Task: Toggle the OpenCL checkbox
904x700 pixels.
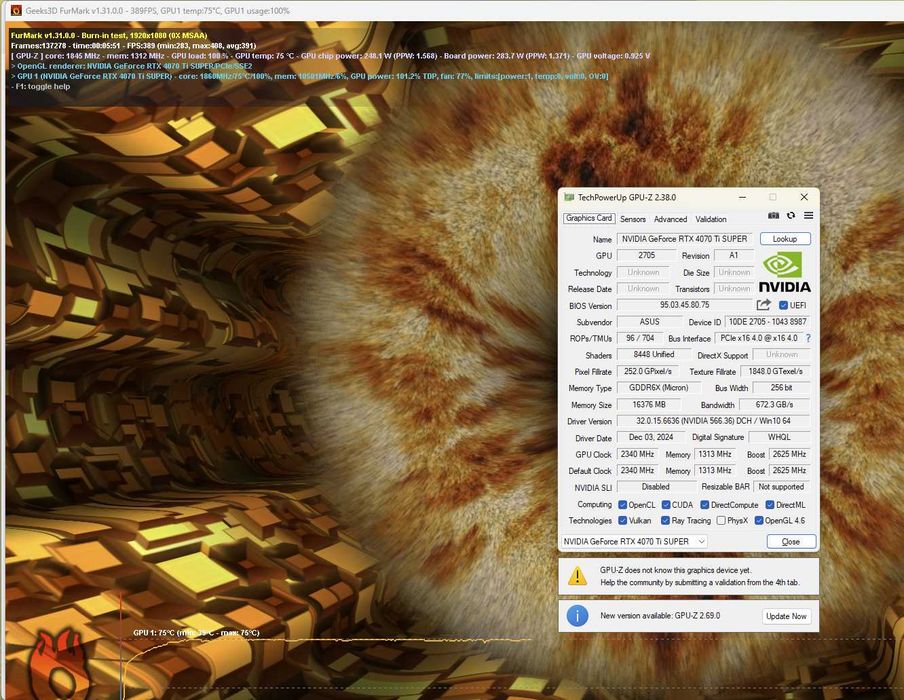Action: pyautogui.click(x=622, y=505)
